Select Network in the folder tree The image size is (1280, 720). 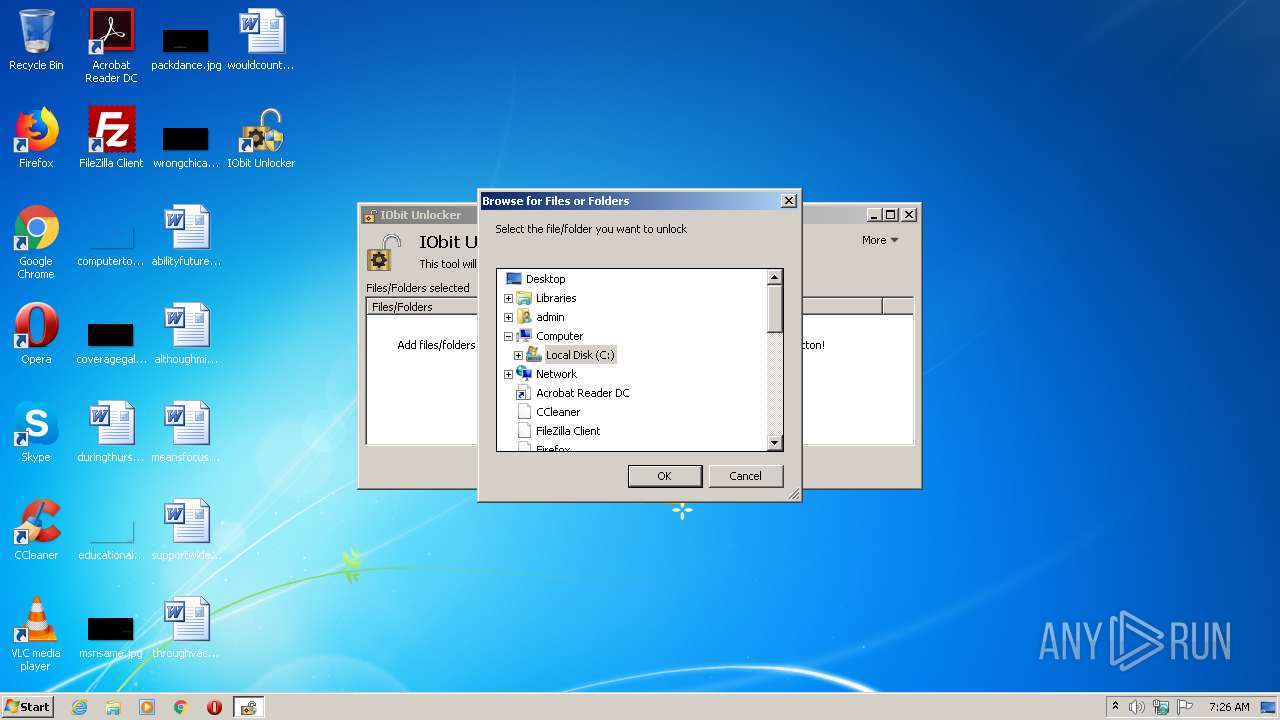556,374
